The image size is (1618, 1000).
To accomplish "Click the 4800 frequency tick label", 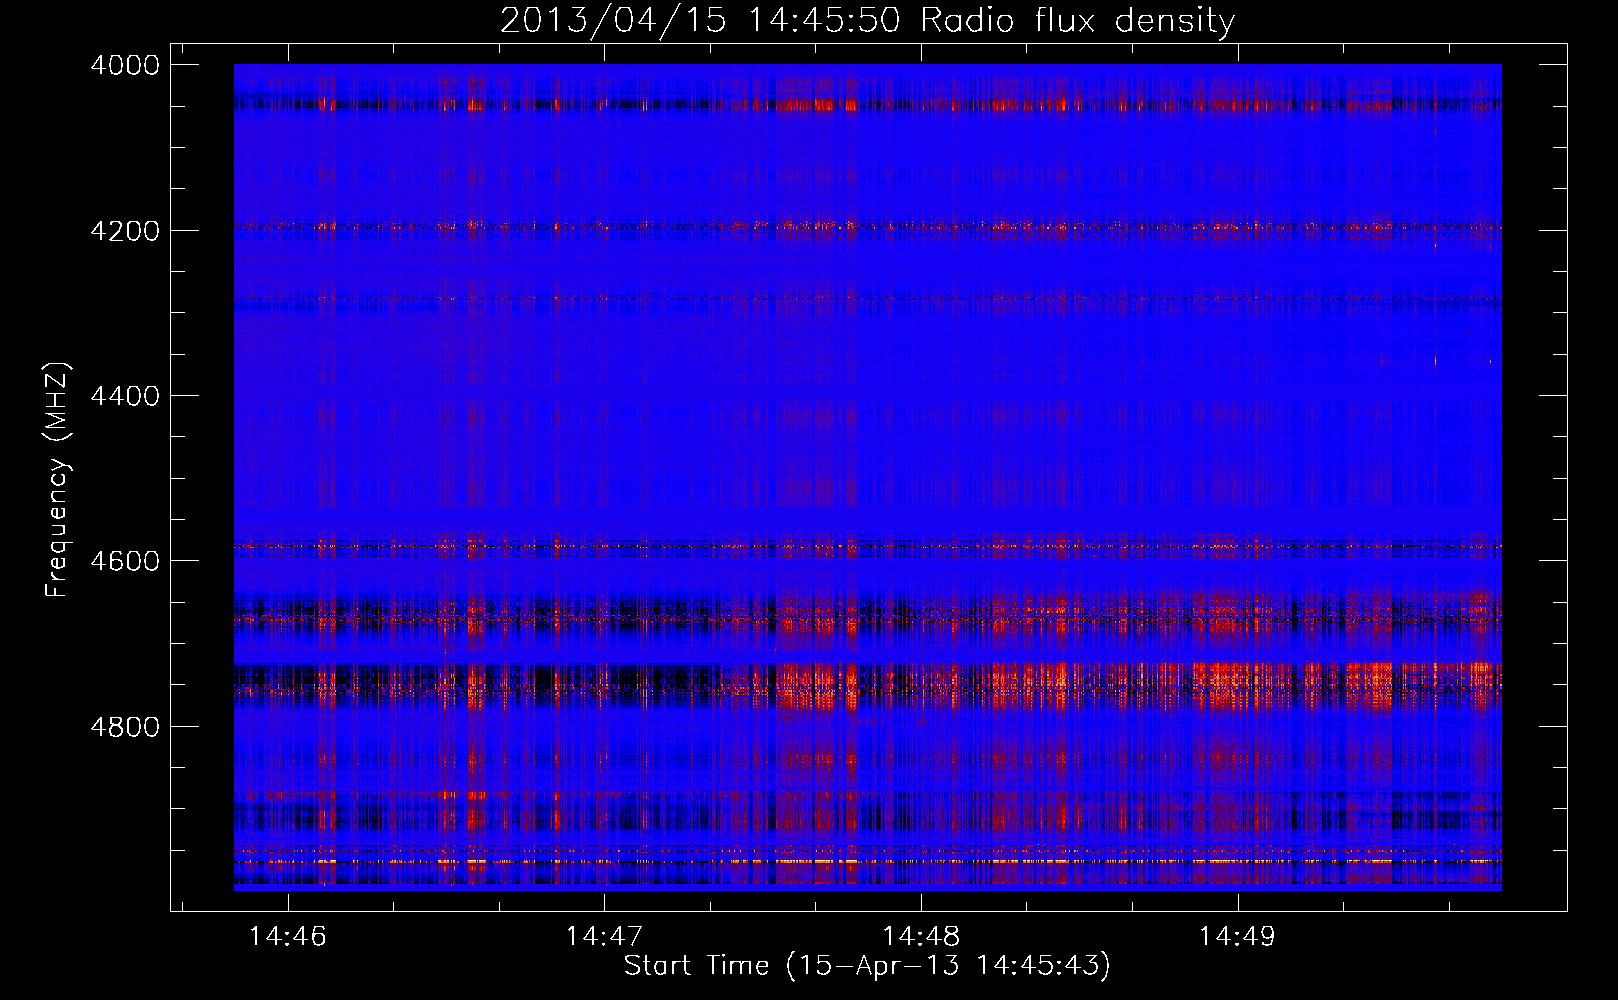I will tap(125, 727).
